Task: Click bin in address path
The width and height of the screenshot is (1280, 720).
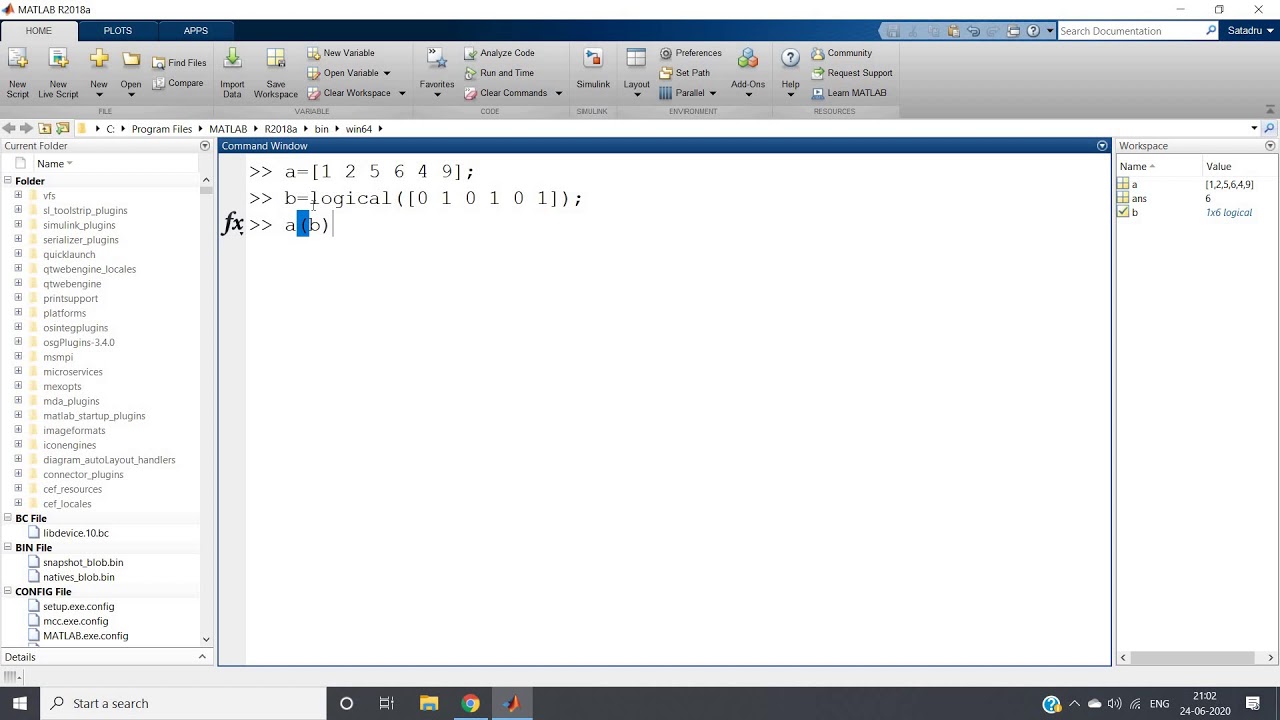Action: [321, 129]
